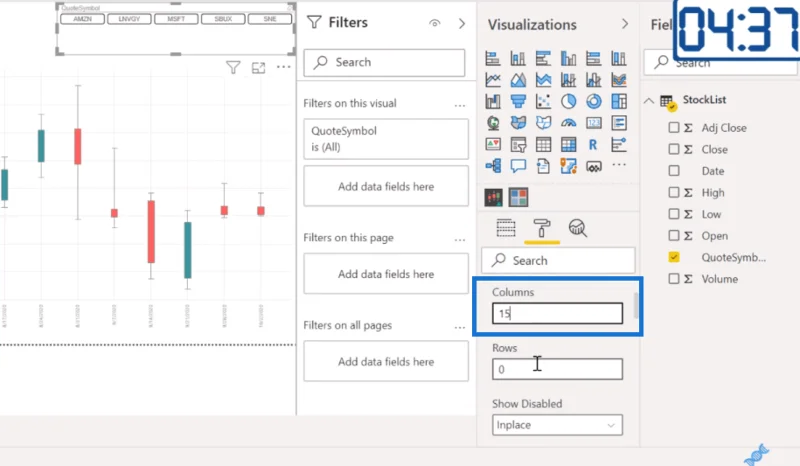This screenshot has height=466, width=800.
Task: Select the Clustered bar chart visual
Action: coord(543,59)
